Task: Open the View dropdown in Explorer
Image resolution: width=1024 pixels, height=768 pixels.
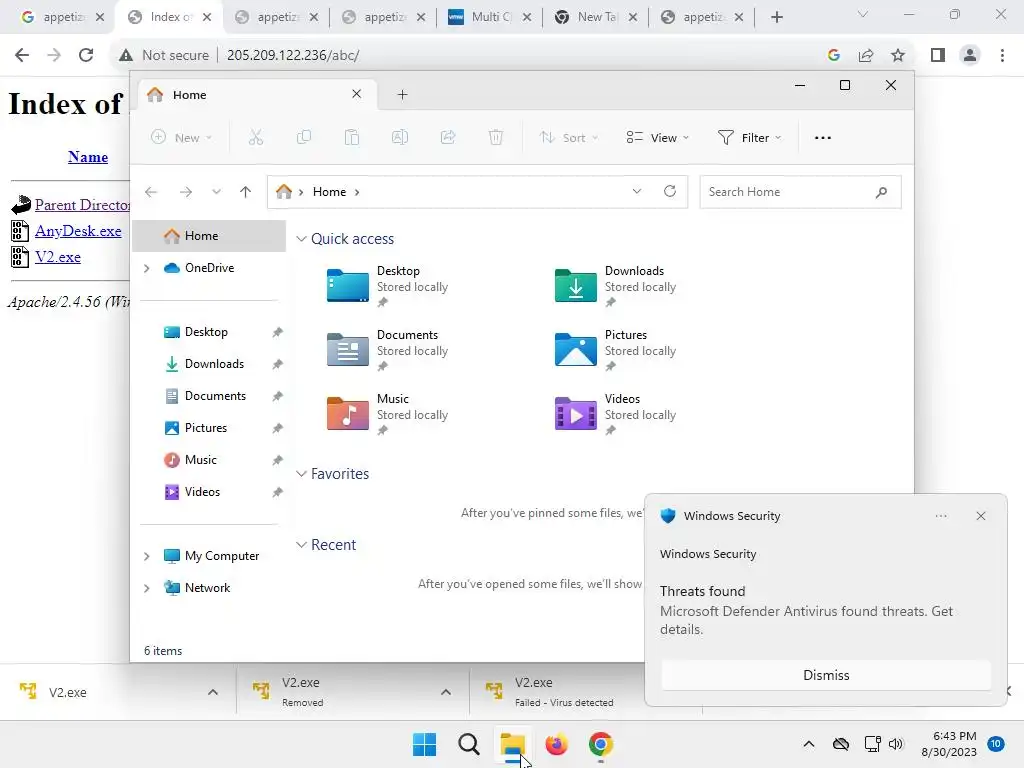Action: click(657, 137)
